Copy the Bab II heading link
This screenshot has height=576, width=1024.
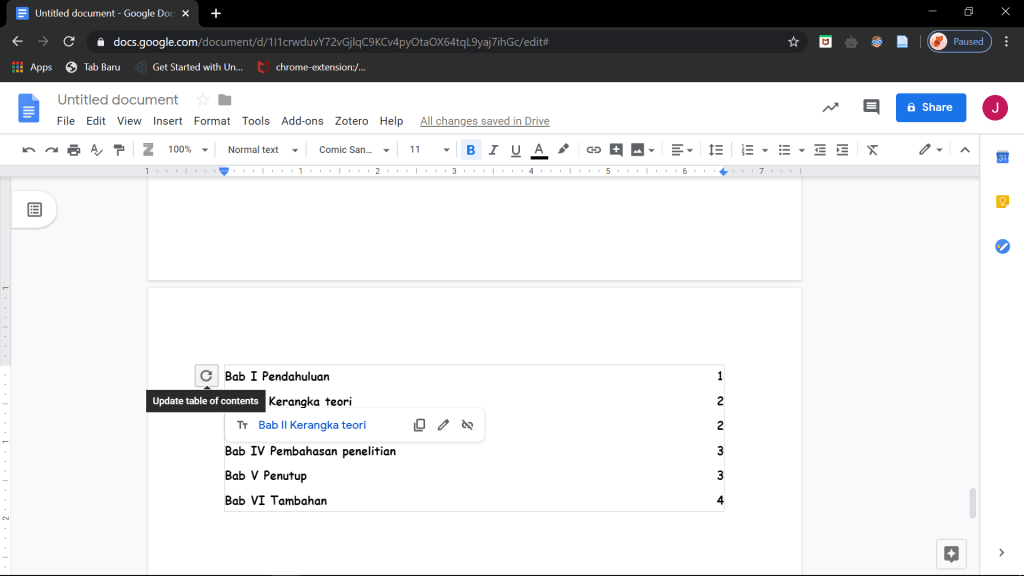click(x=420, y=425)
